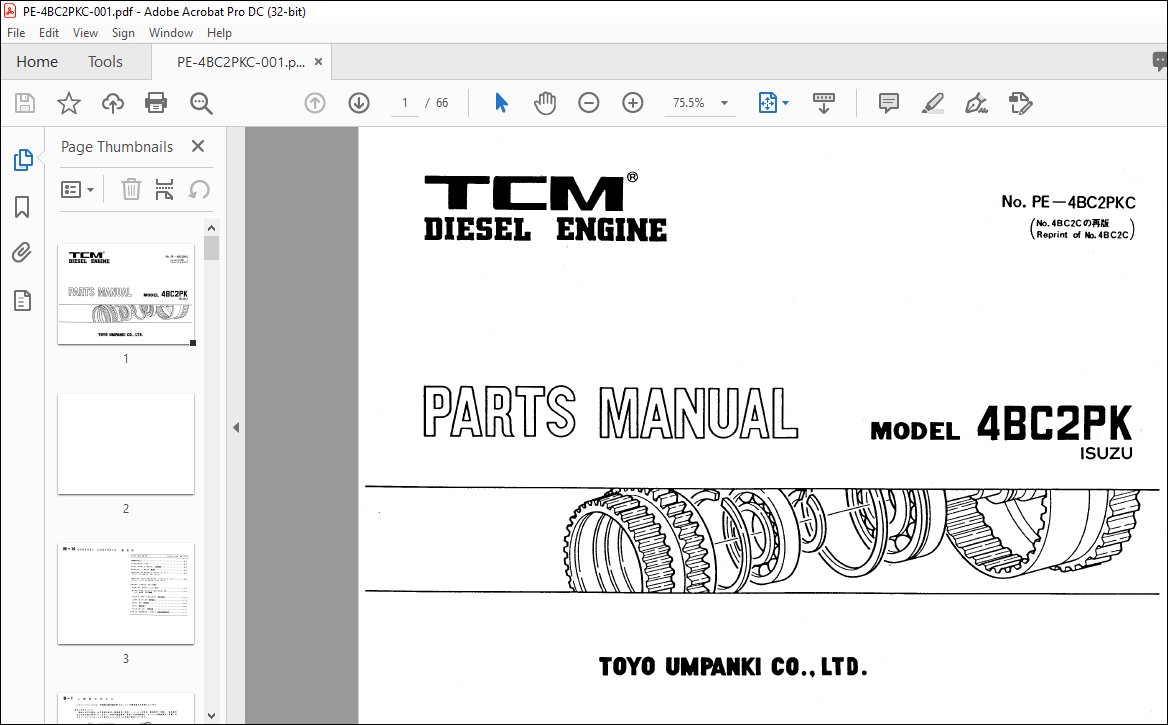Click thumbnails scrollbar up arrow
This screenshot has height=725, width=1168.
point(212,228)
